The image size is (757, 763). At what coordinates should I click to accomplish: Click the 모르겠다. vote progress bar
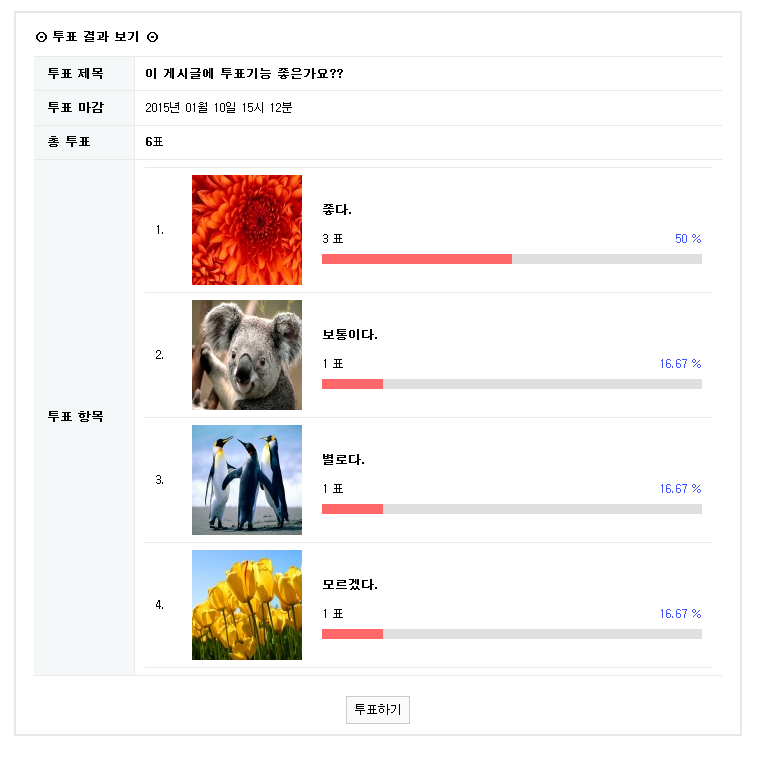pyautogui.click(x=511, y=634)
